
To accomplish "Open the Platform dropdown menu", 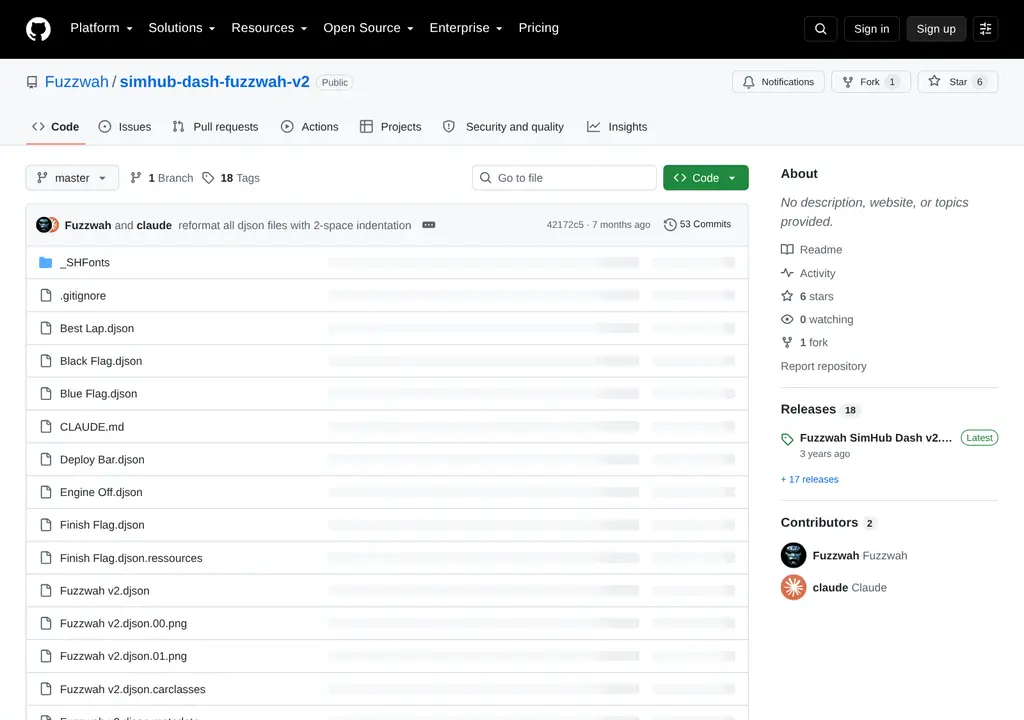I will (101, 28).
